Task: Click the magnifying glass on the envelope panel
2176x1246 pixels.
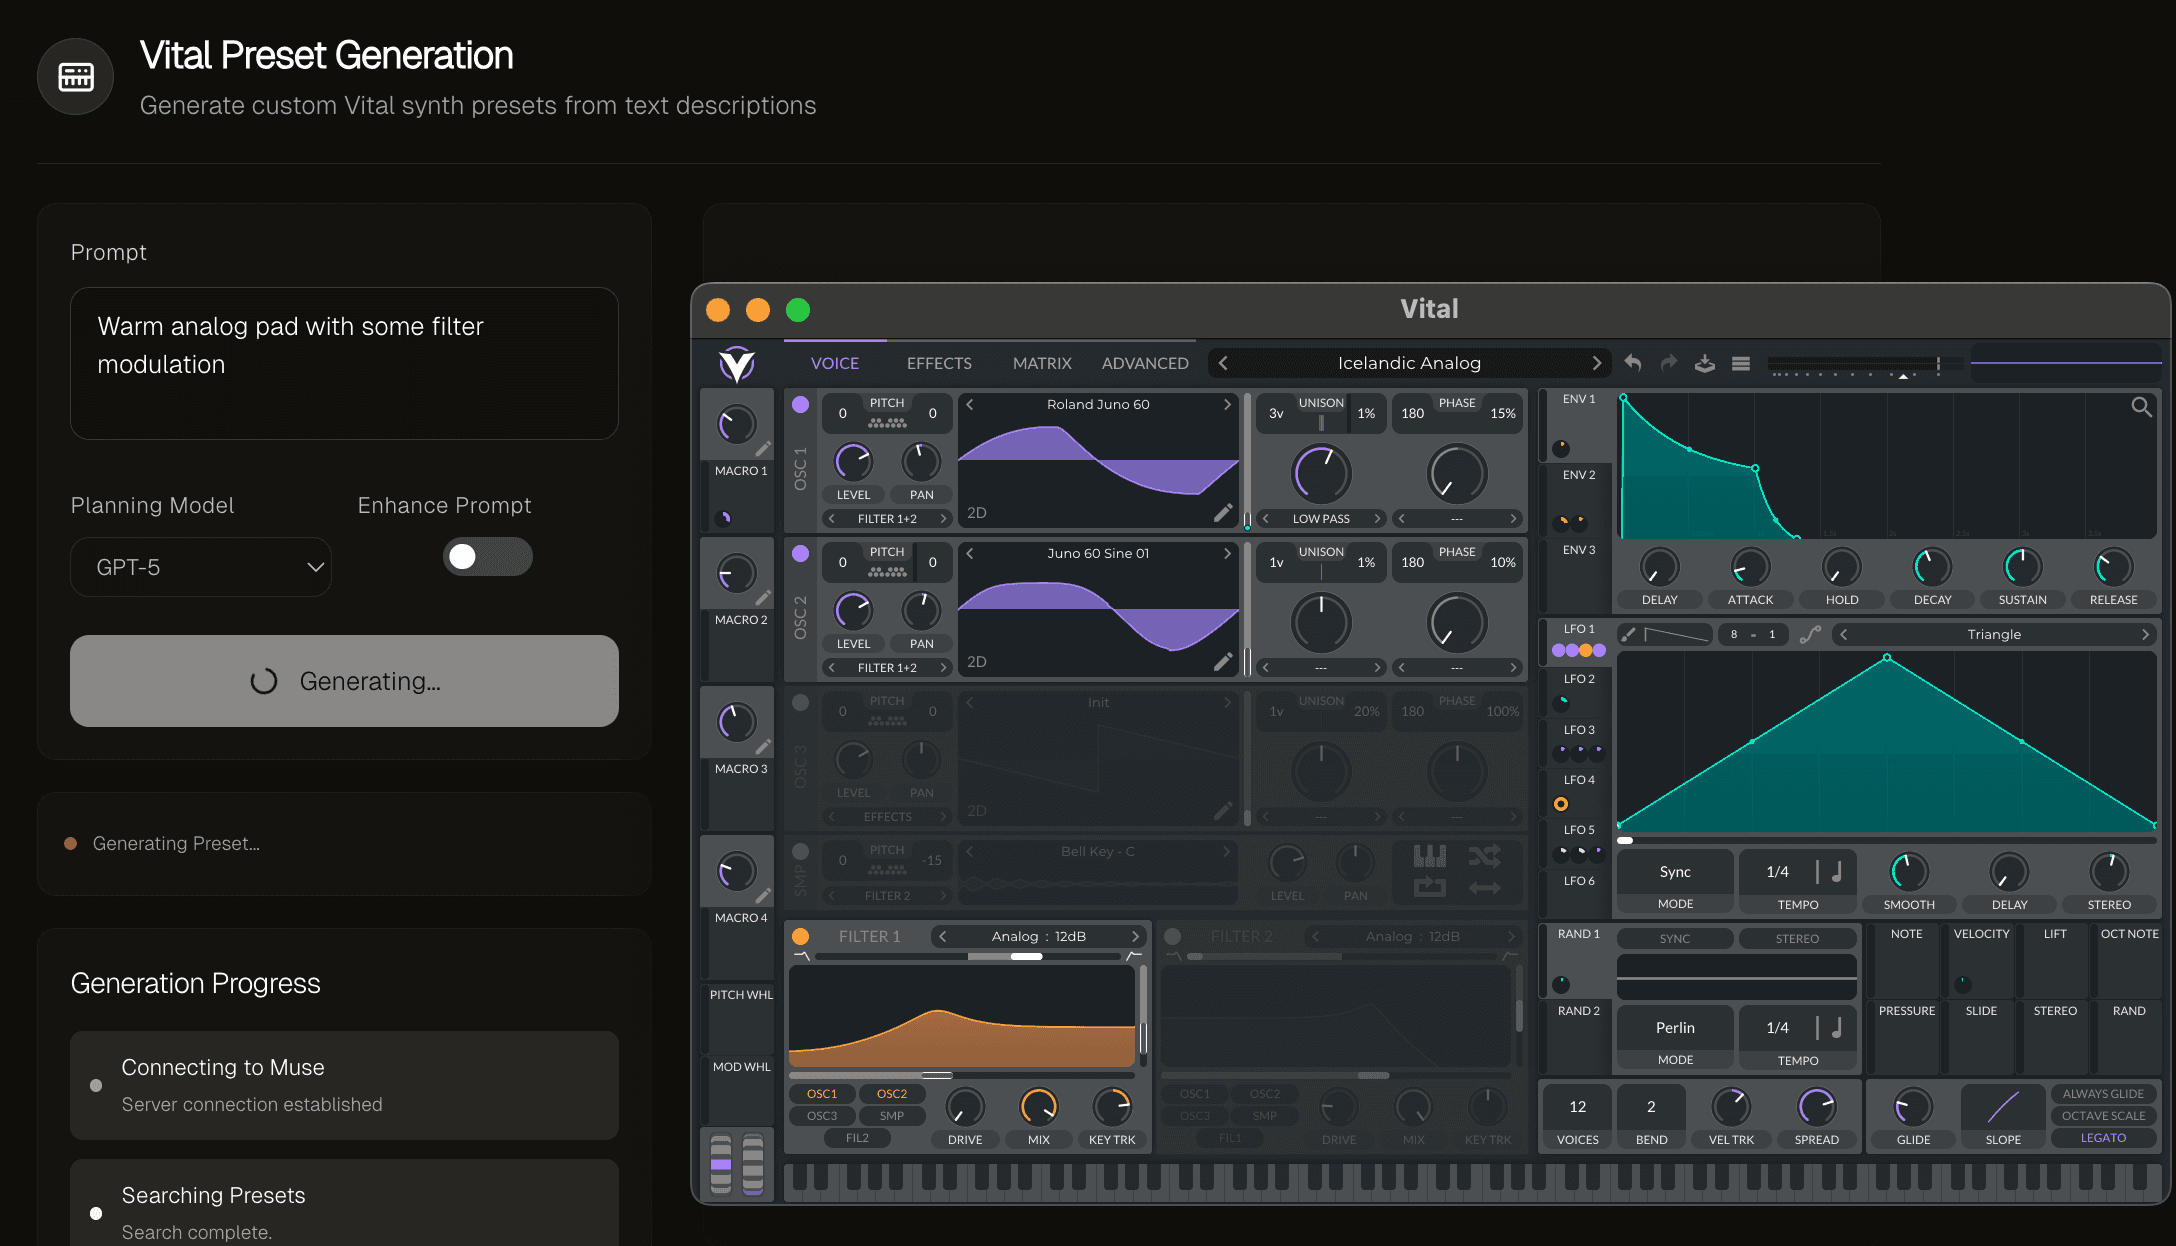Action: (x=2142, y=407)
